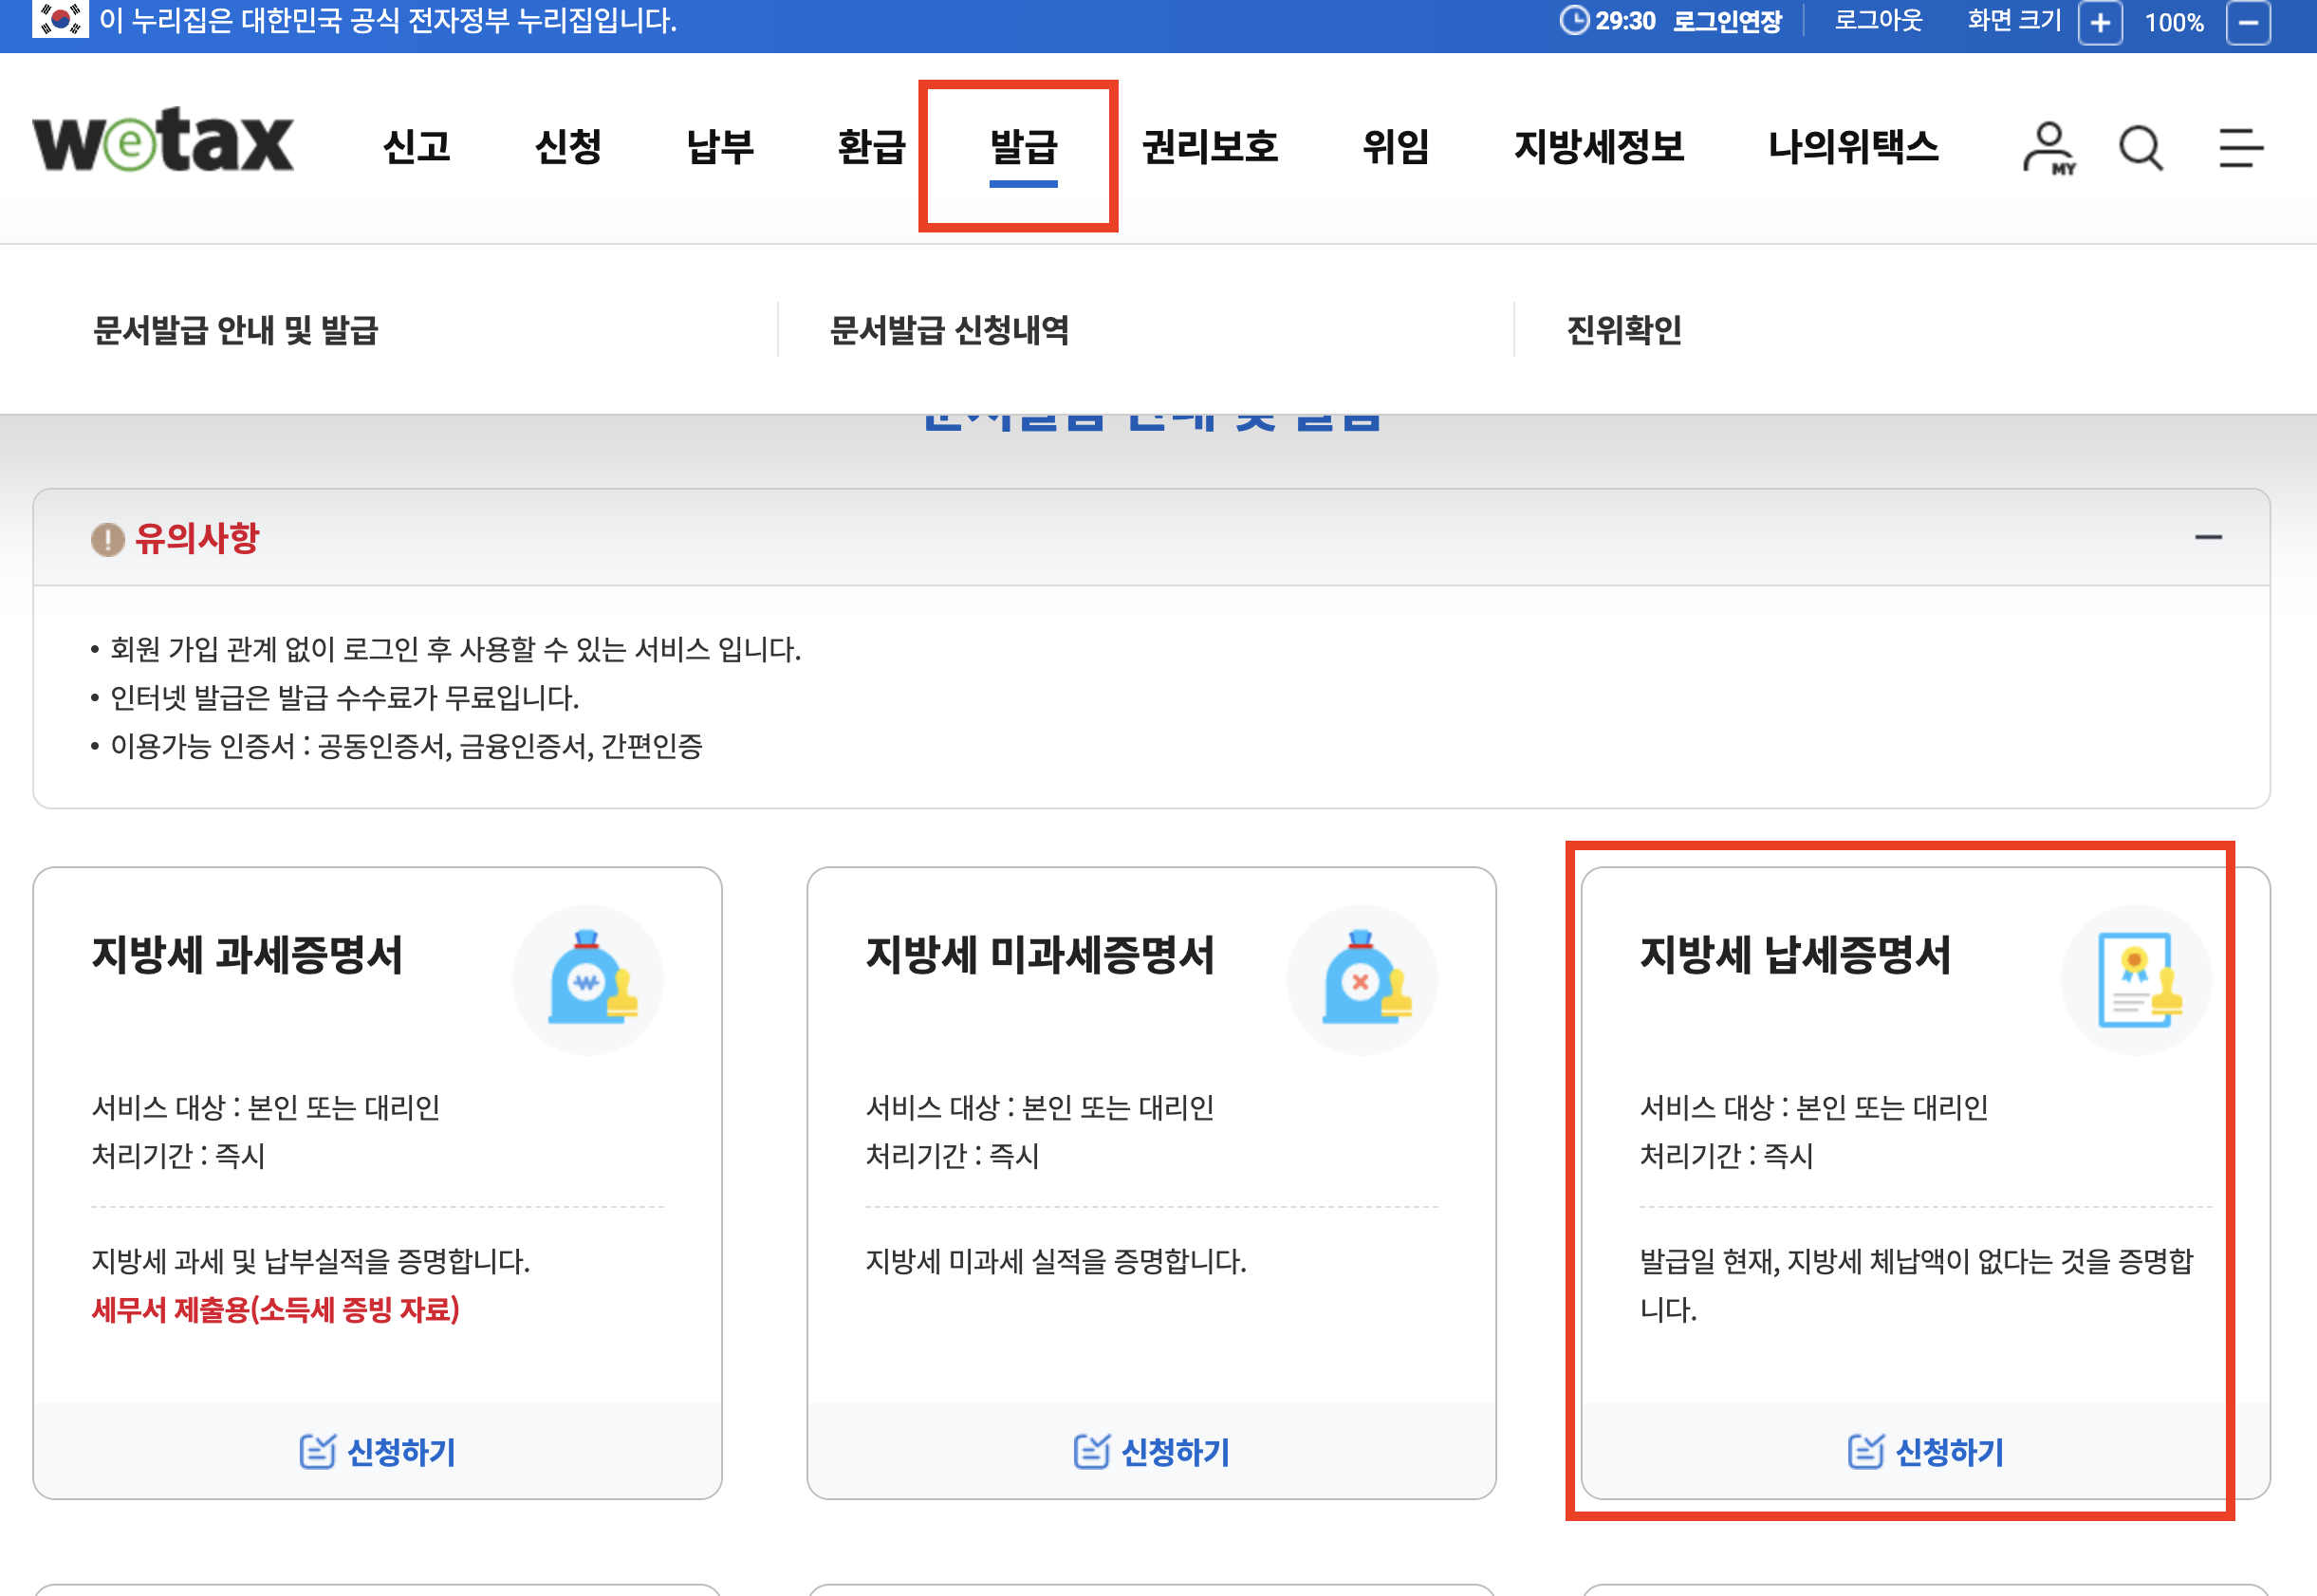Open 문서발급 신청내역 submenu

949,329
